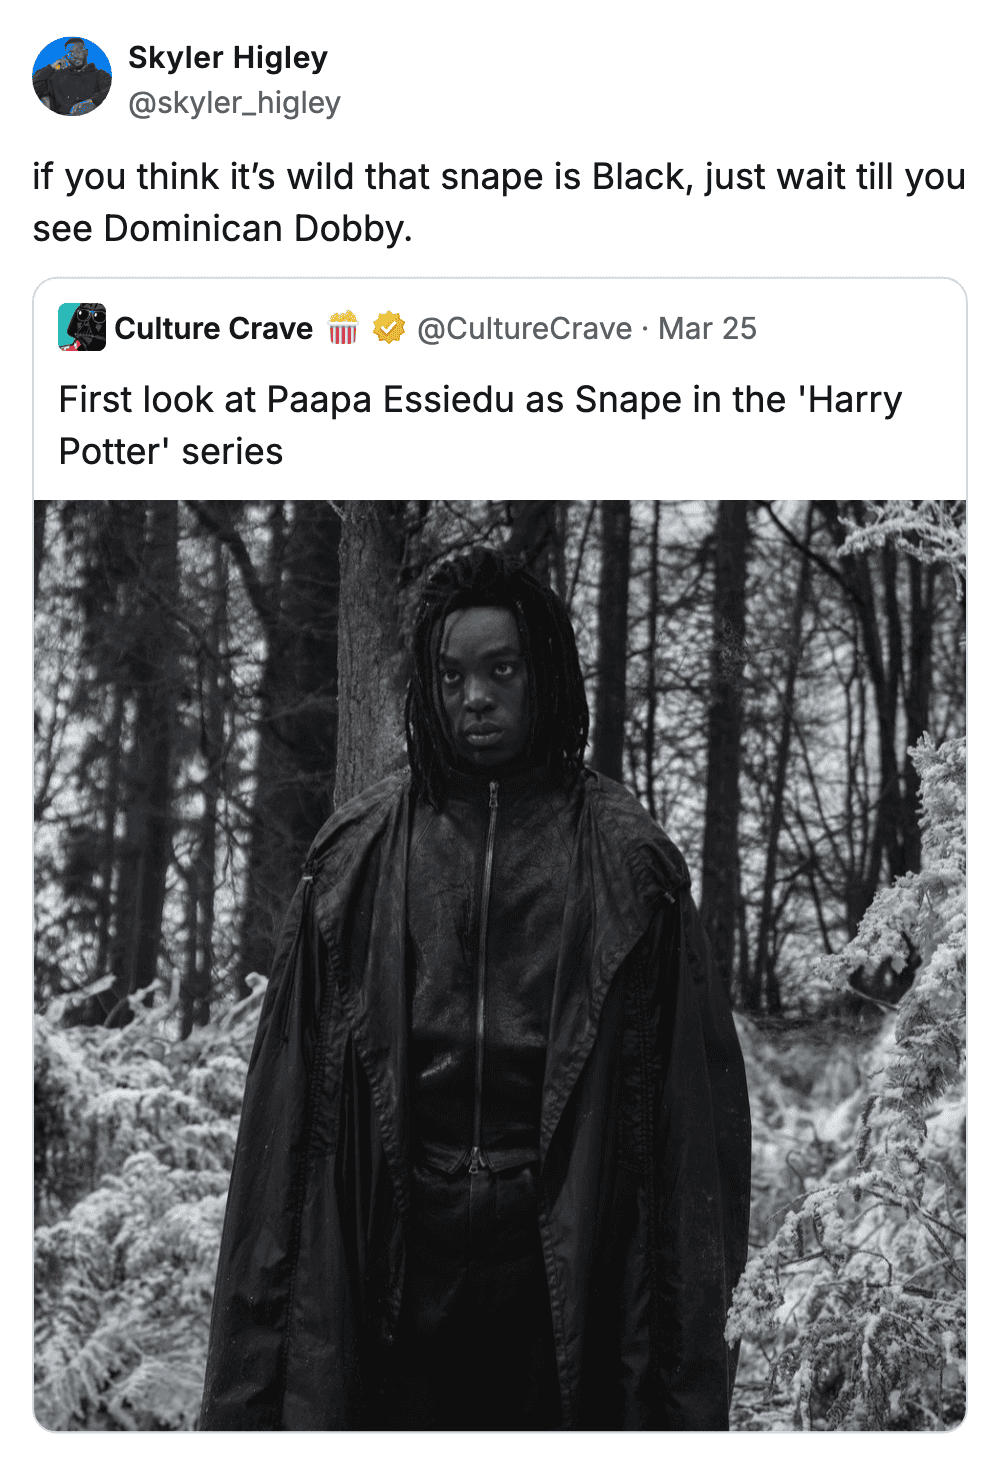Click the @skyler_higley handle
Image resolution: width=1000 pixels, height=1466 pixels.
(235, 103)
